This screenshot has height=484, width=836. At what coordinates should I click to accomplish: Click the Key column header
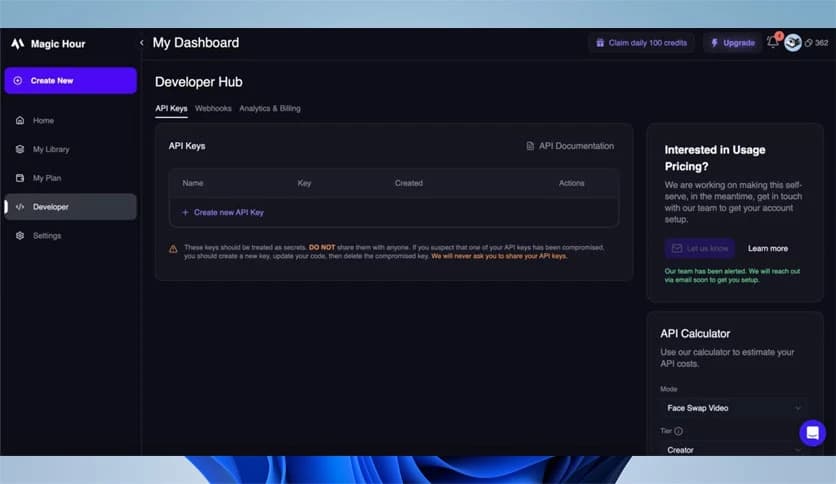pyautogui.click(x=304, y=183)
